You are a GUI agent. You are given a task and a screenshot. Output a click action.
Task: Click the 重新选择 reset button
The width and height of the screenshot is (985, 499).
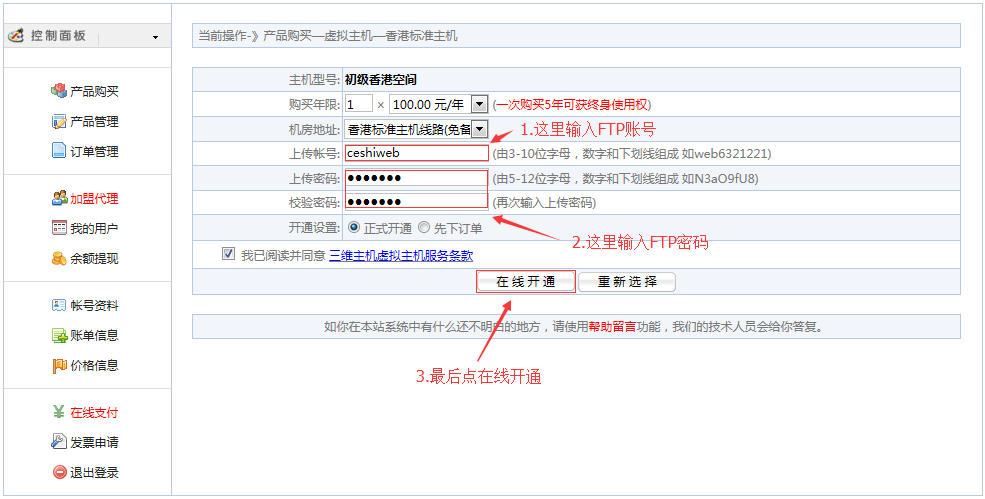(627, 282)
